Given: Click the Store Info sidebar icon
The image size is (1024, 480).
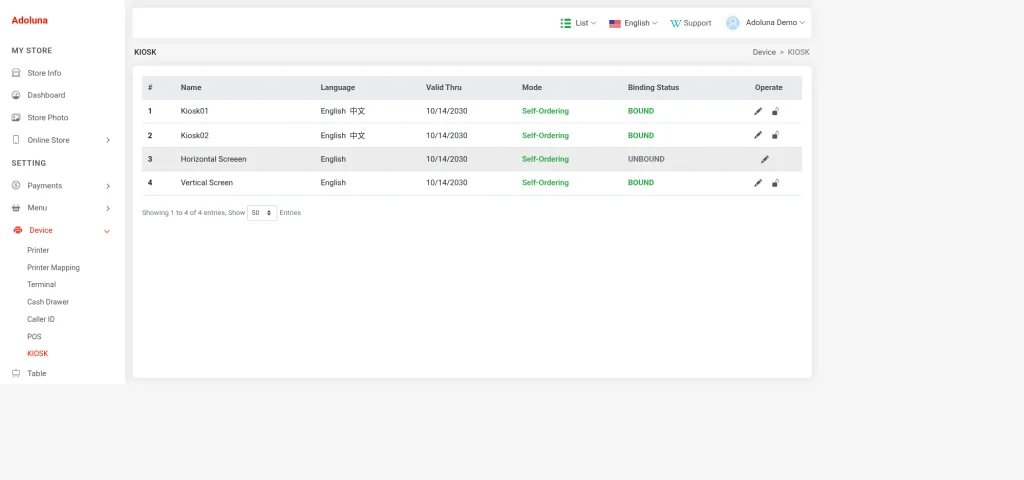Looking at the screenshot, I should [16, 73].
